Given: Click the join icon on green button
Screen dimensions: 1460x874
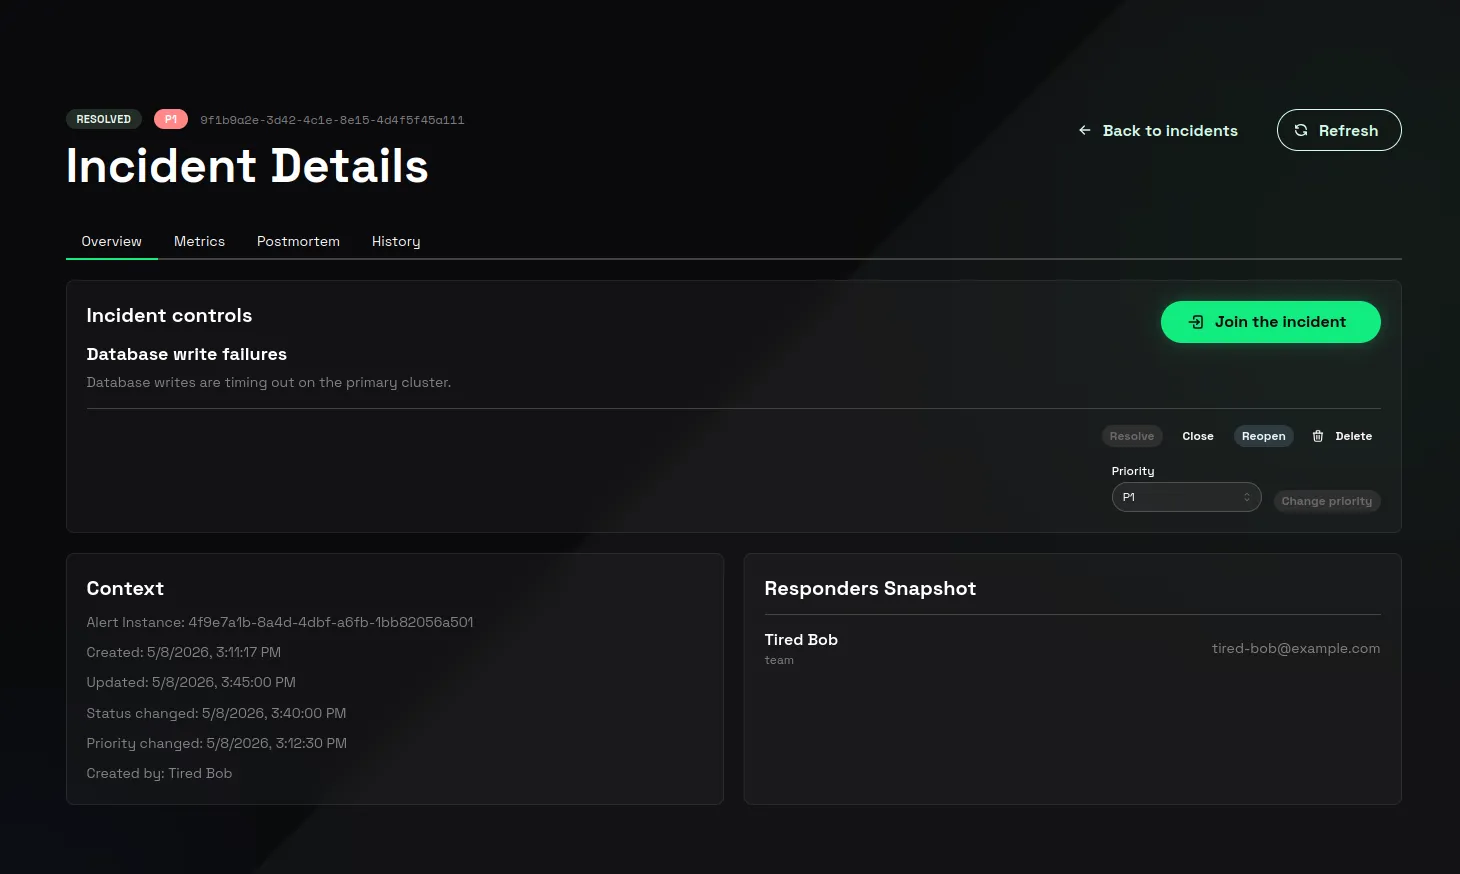Looking at the screenshot, I should 1196,322.
